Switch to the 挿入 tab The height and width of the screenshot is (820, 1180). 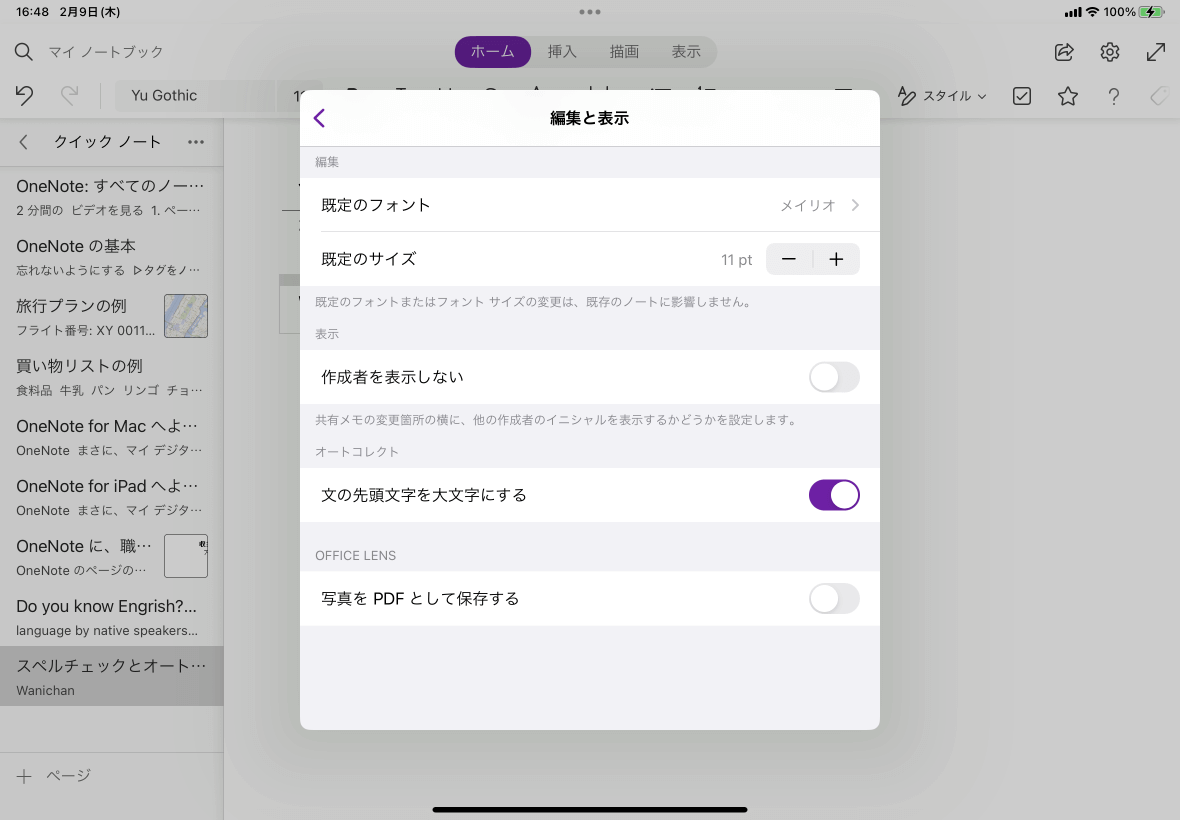562,52
